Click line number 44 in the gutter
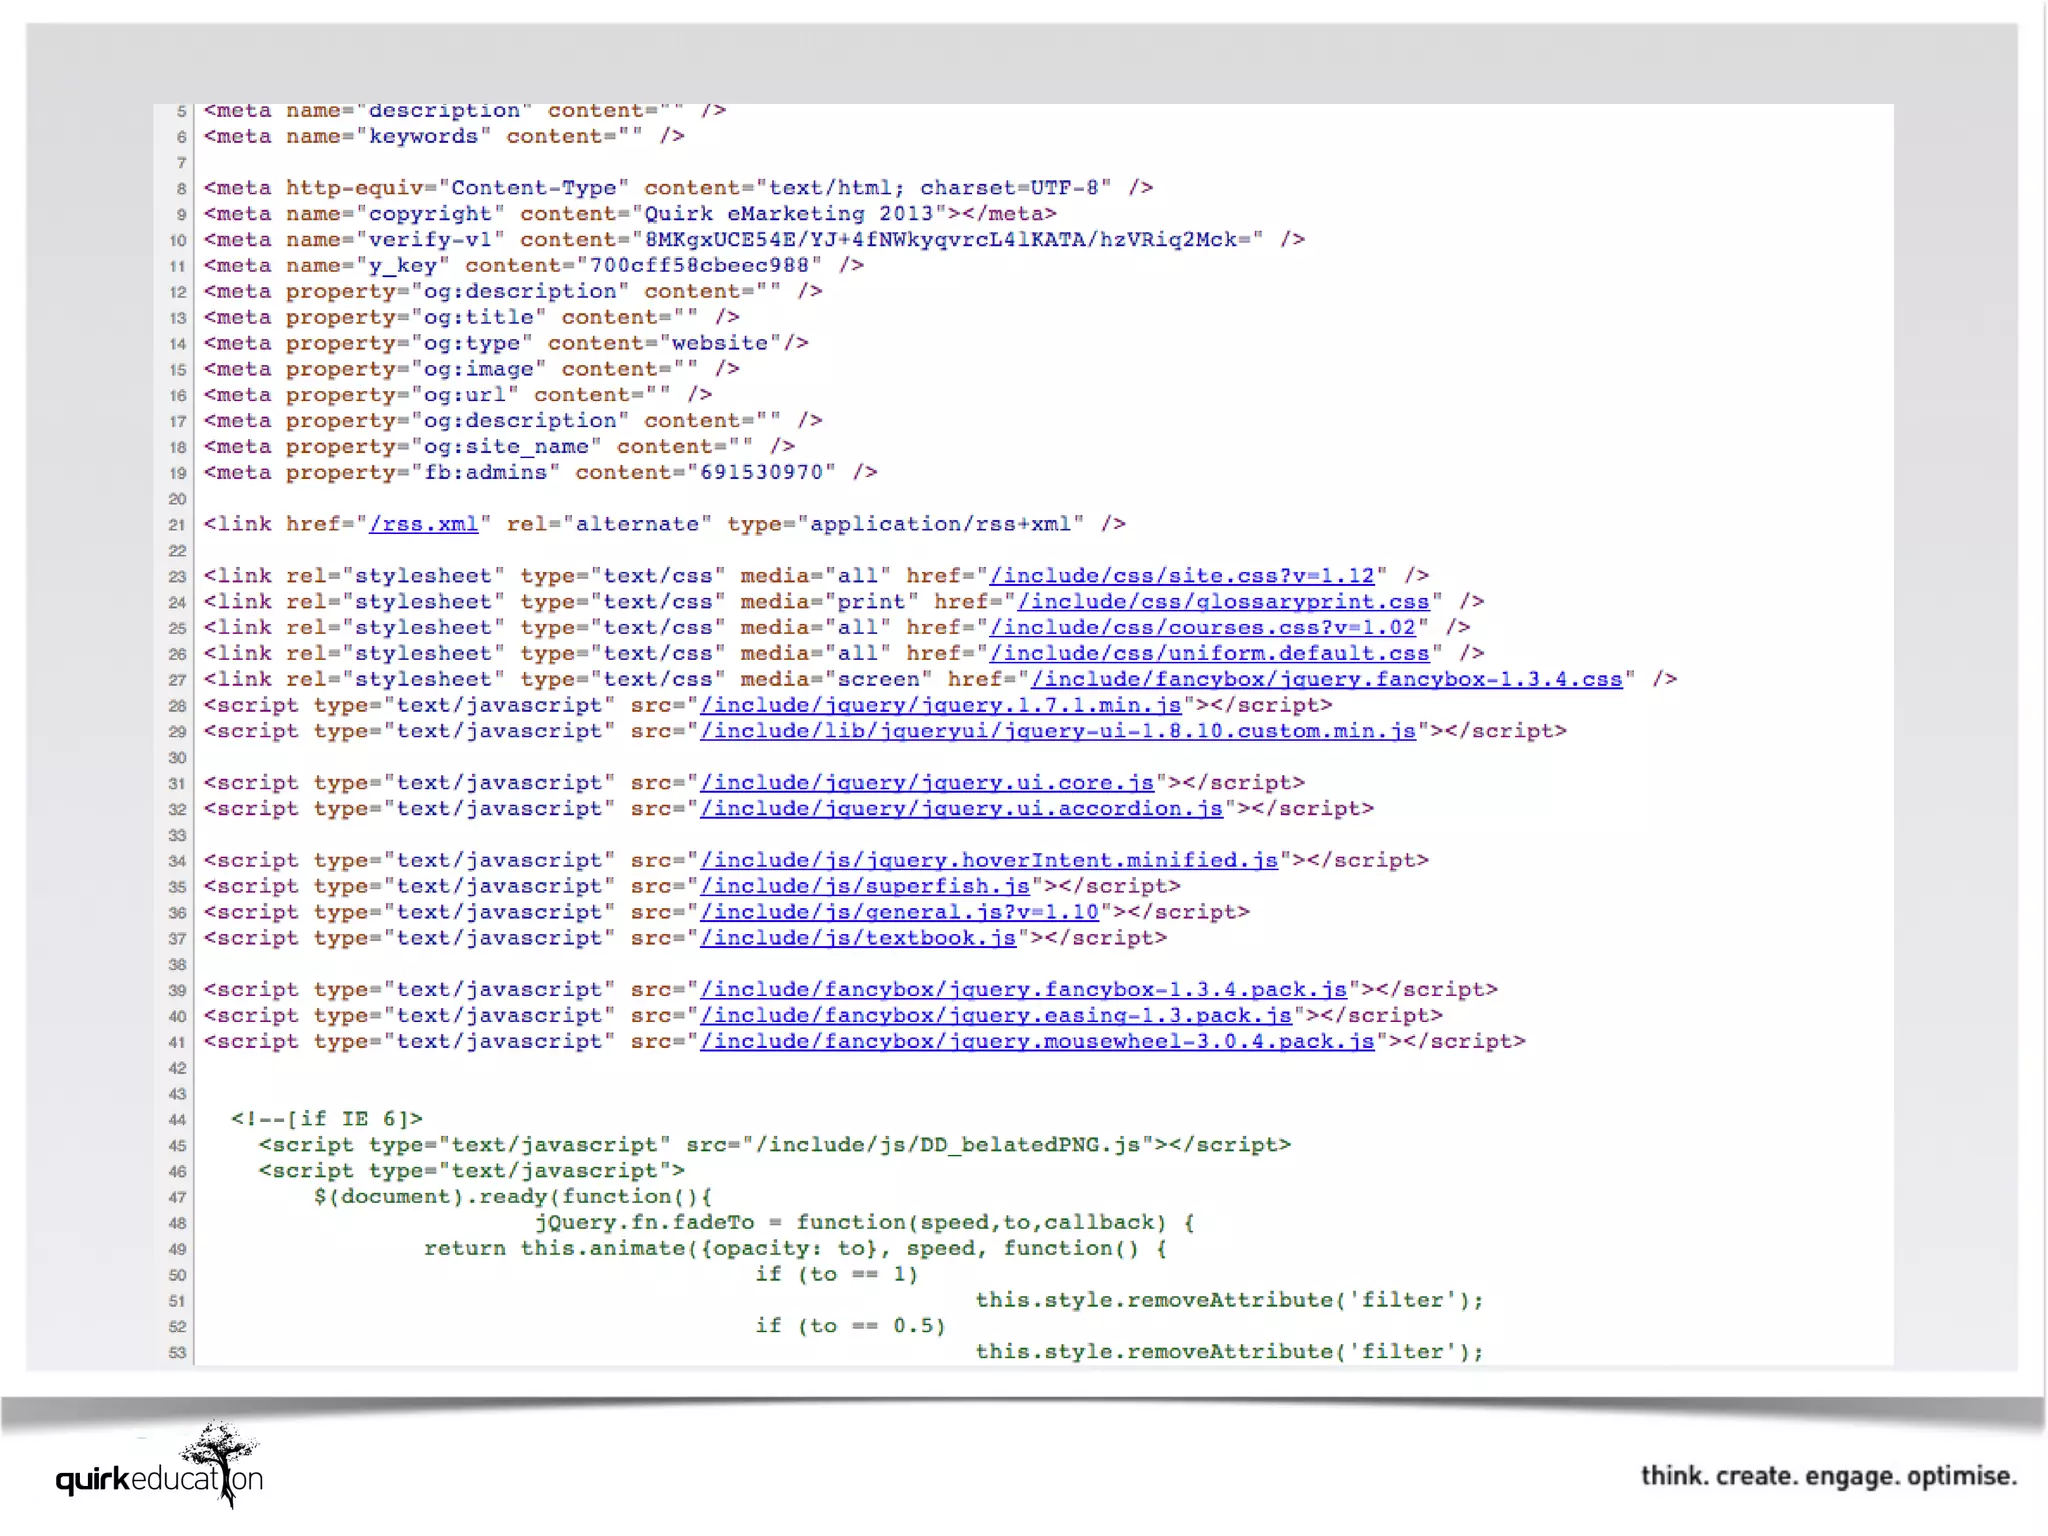The width and height of the screenshot is (2048, 1536). pyautogui.click(x=177, y=1120)
